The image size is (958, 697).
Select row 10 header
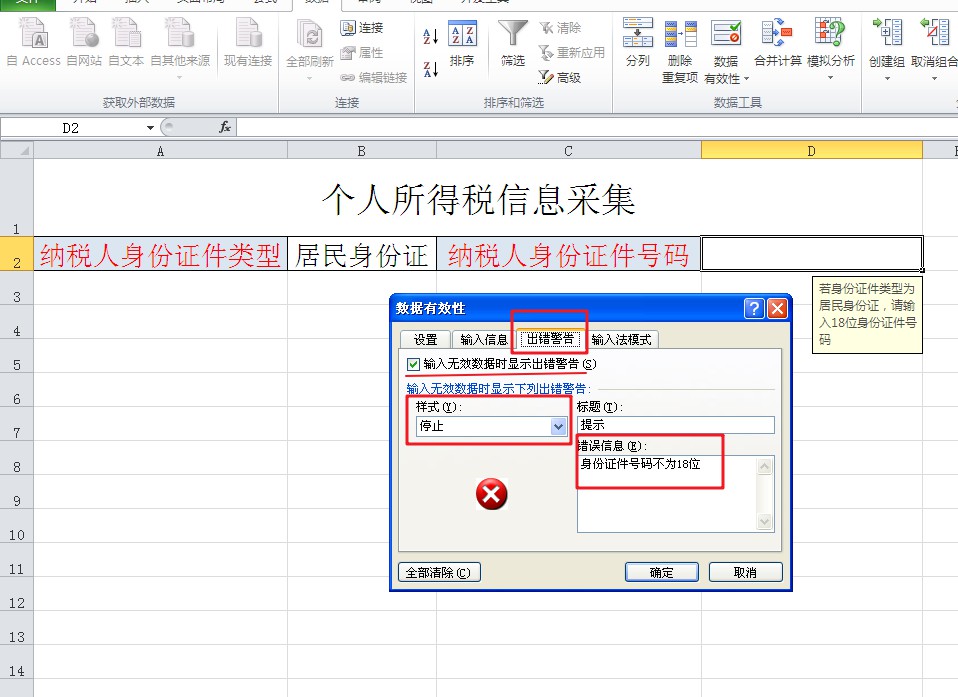16,526
